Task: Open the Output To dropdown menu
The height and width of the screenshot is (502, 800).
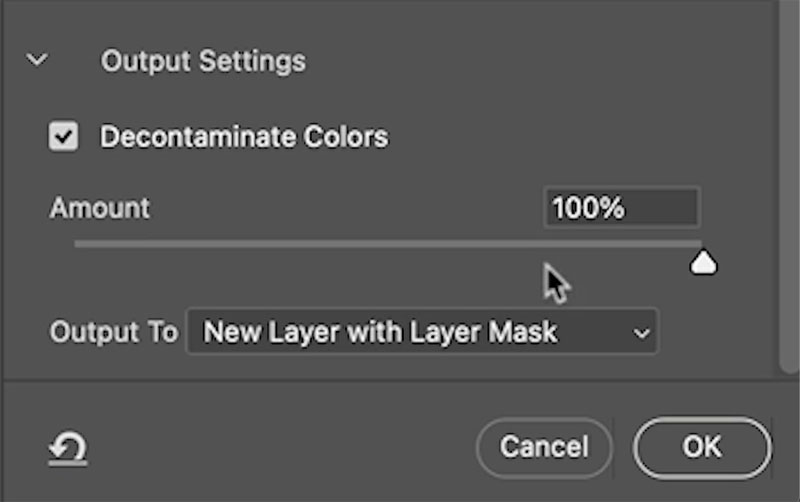Action: [x=421, y=332]
